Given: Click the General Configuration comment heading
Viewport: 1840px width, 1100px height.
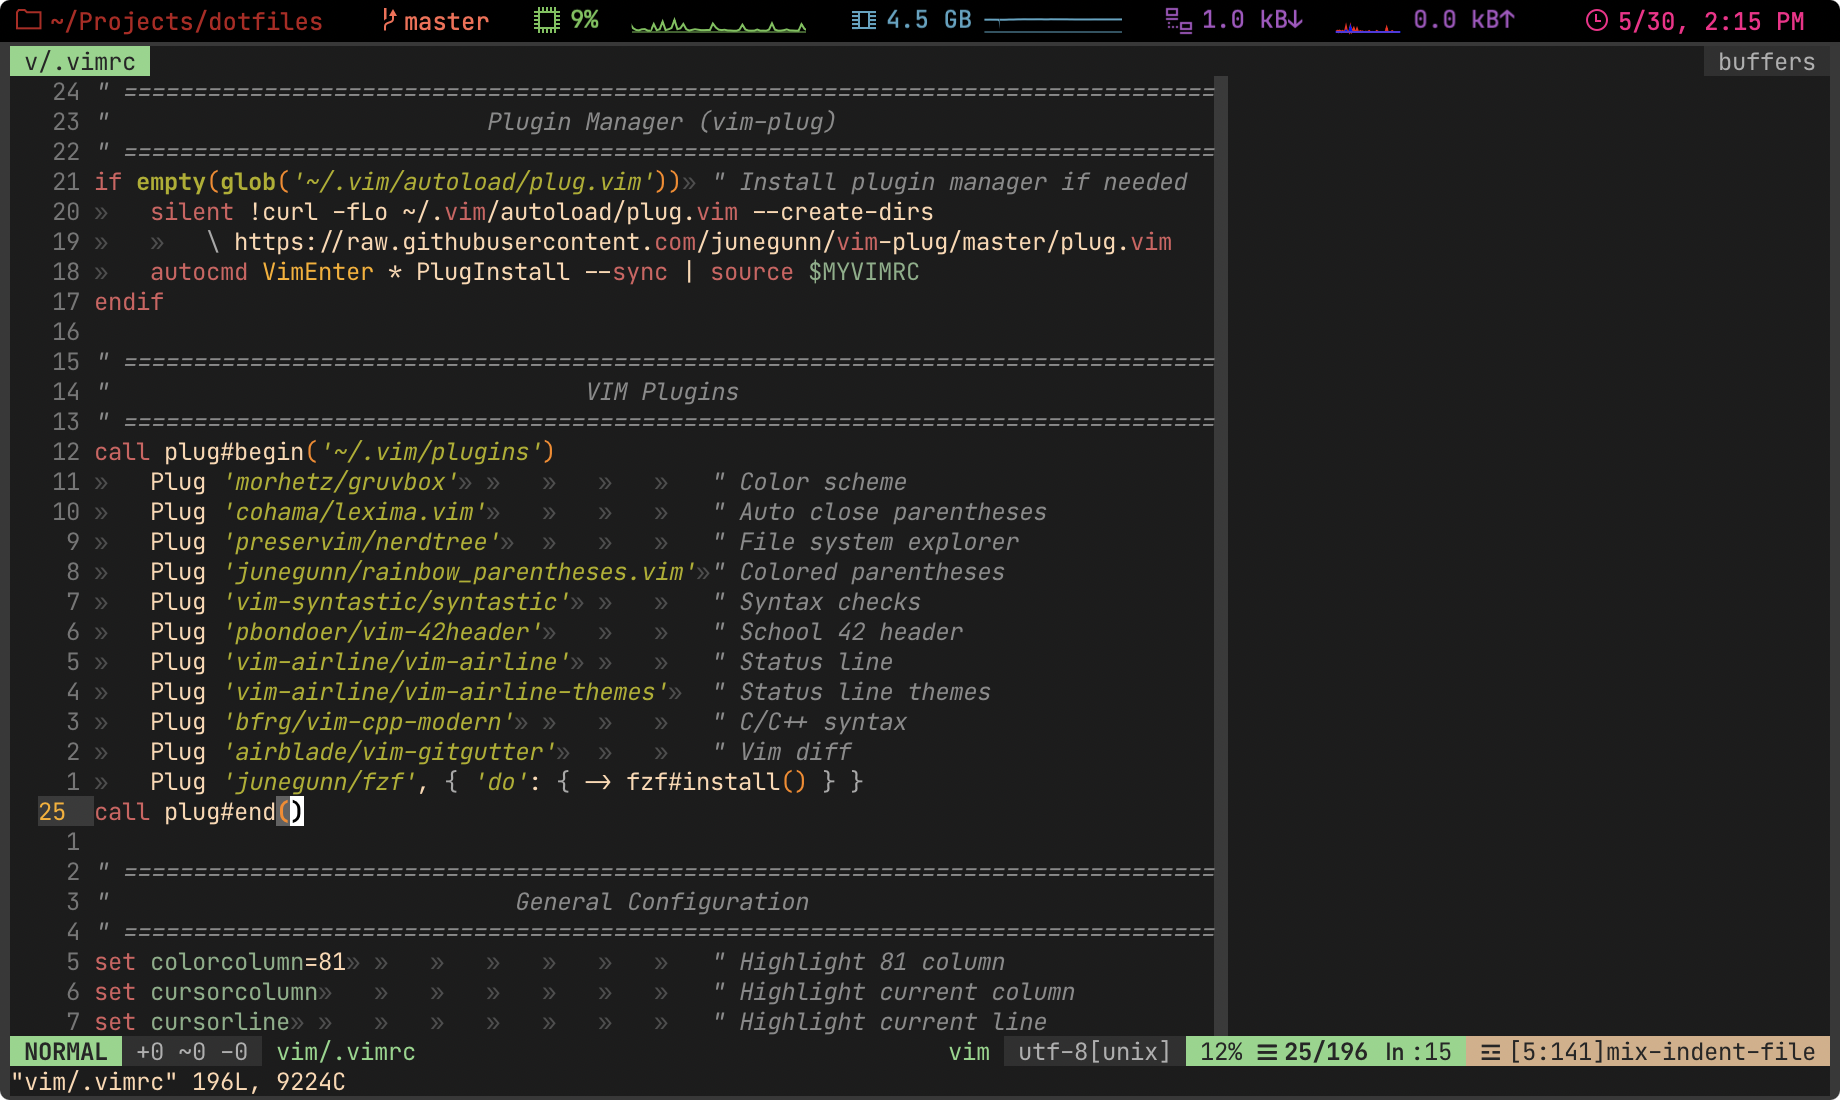Looking at the screenshot, I should click(x=662, y=902).
